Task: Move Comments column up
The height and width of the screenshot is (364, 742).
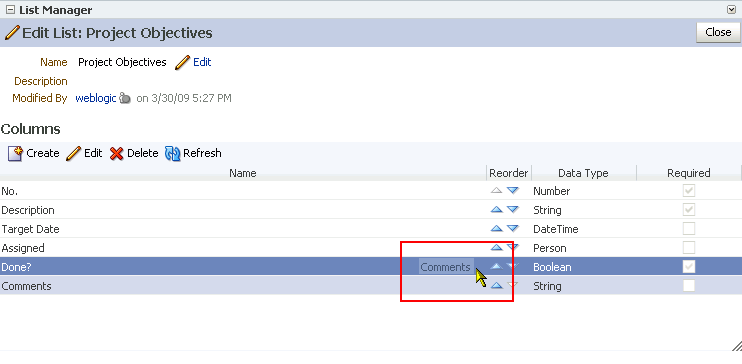Action: click(496, 285)
